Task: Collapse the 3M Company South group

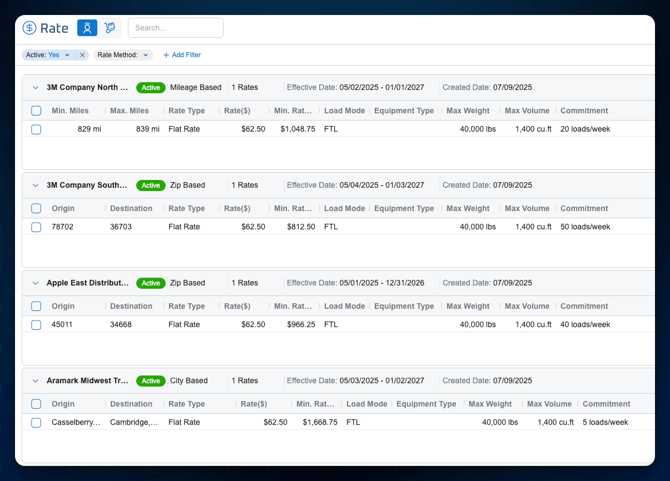Action: tap(36, 185)
